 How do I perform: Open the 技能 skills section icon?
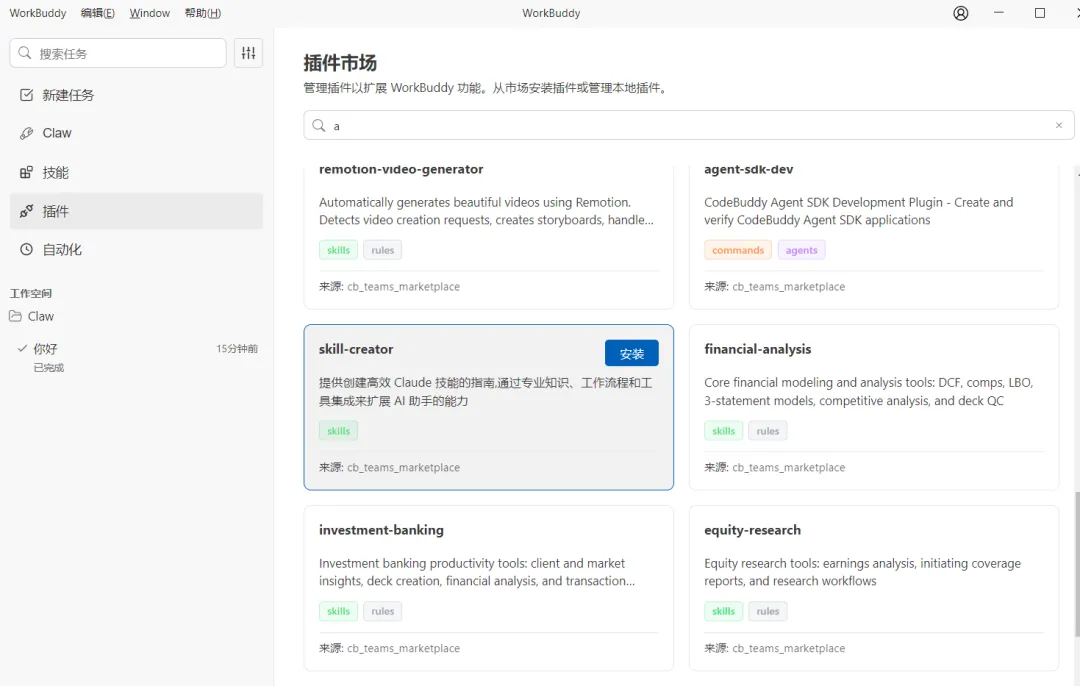pos(27,172)
